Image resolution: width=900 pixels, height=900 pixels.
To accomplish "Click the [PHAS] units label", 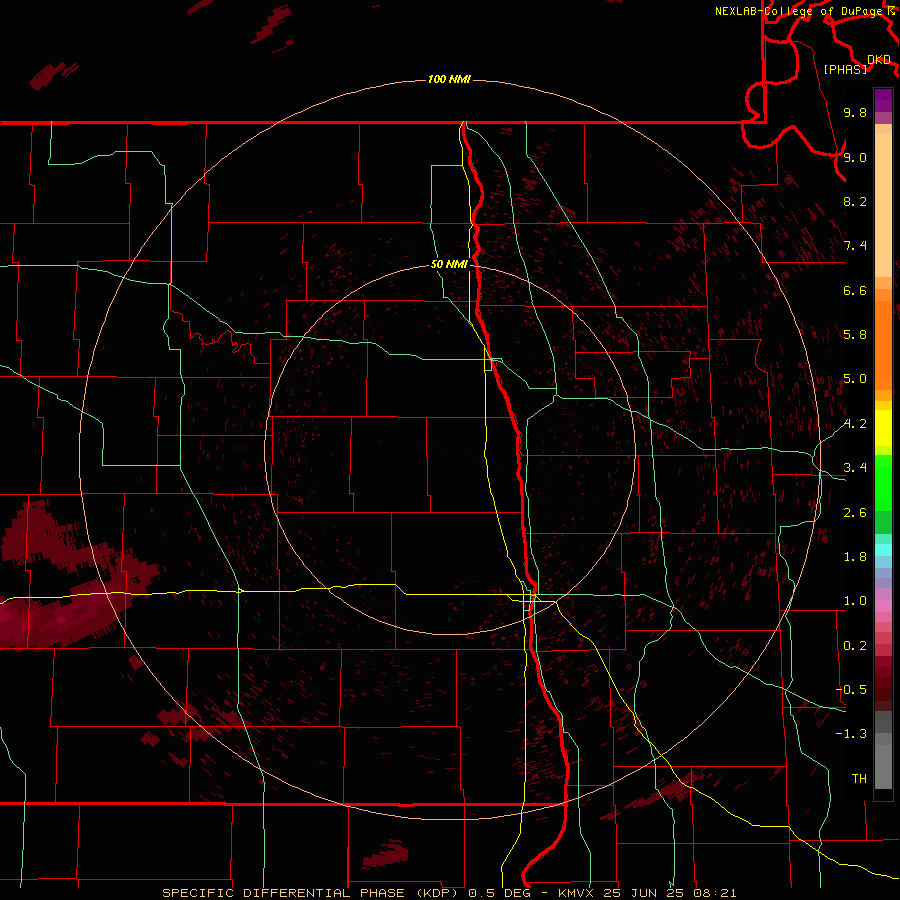I will pos(845,69).
